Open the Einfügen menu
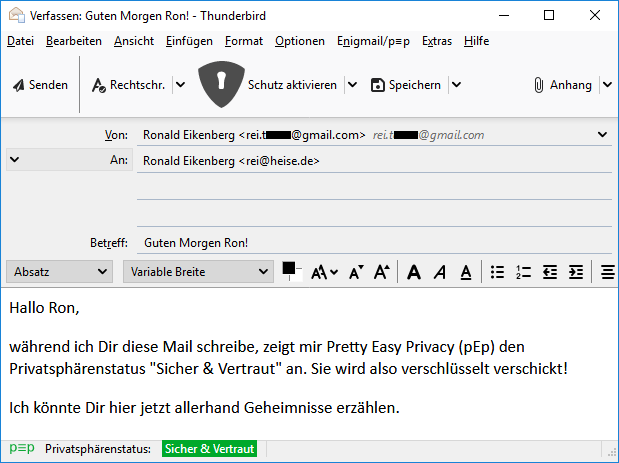Viewport: 619px width, 463px height. [189, 41]
